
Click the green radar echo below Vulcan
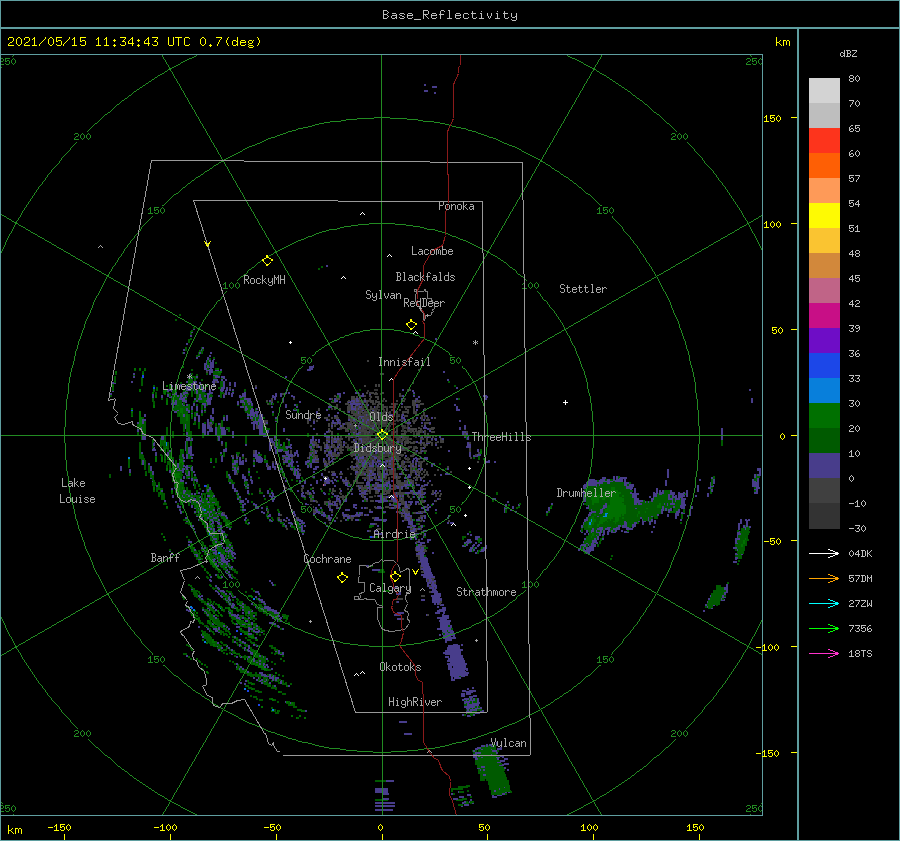point(492,770)
